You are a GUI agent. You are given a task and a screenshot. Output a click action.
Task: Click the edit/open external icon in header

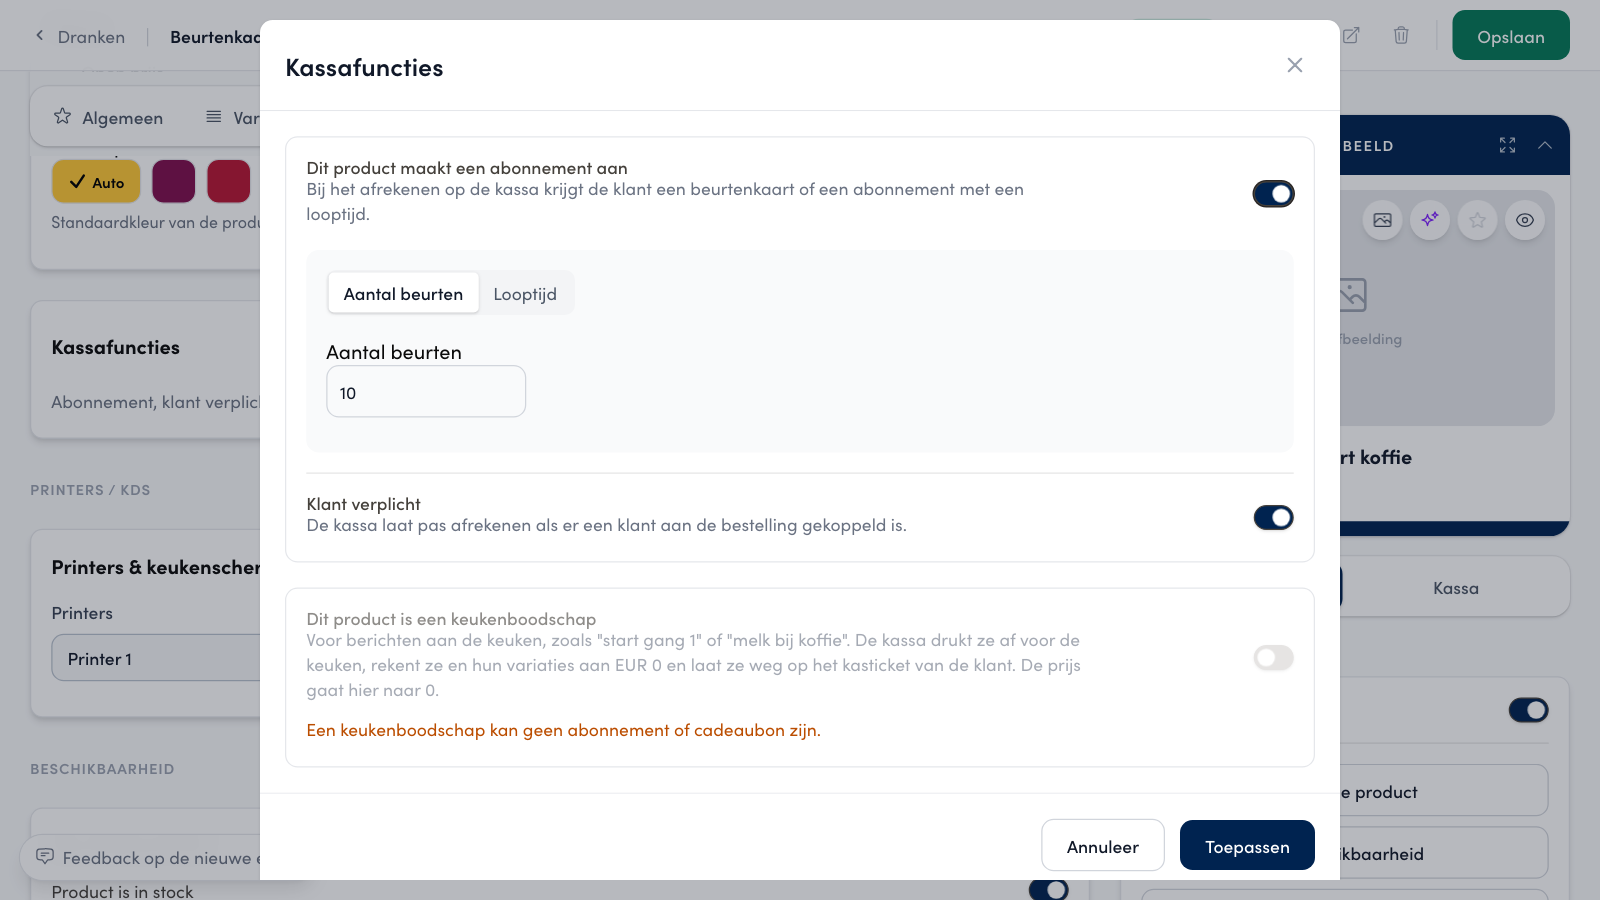(x=1351, y=35)
